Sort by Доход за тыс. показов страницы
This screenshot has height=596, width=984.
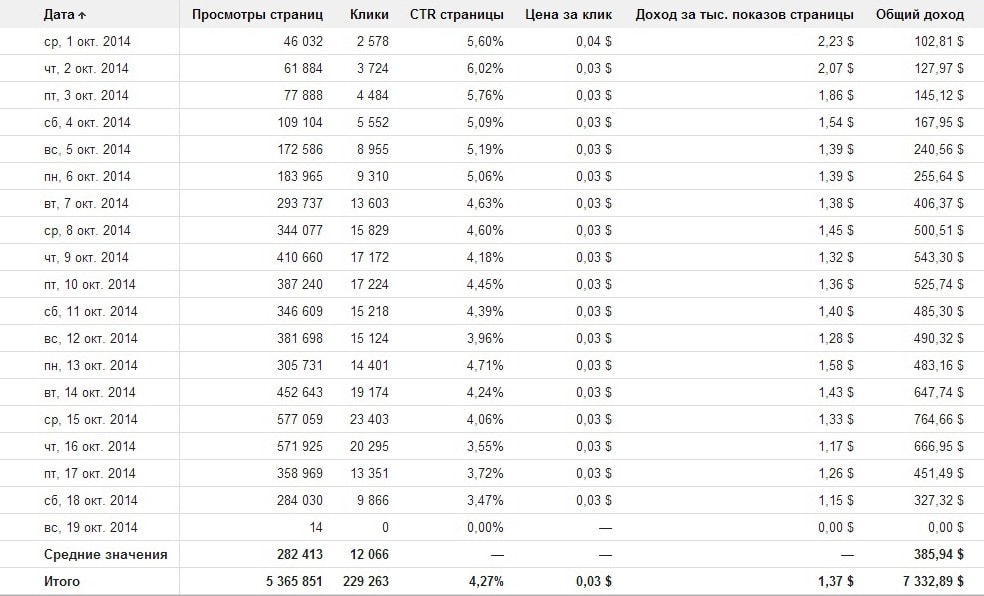(744, 15)
